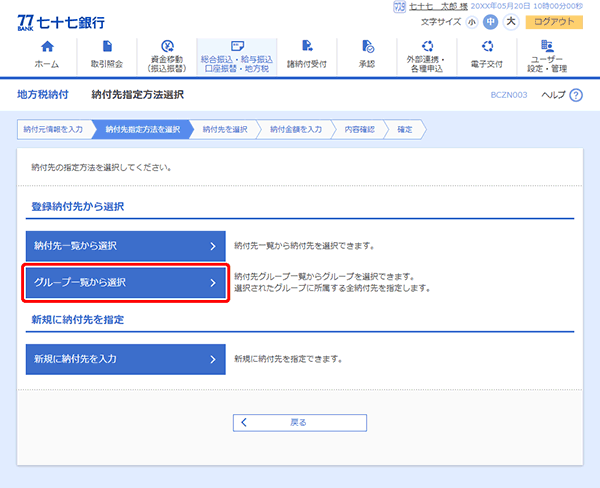Click the ヘルプ help text

coord(553,95)
